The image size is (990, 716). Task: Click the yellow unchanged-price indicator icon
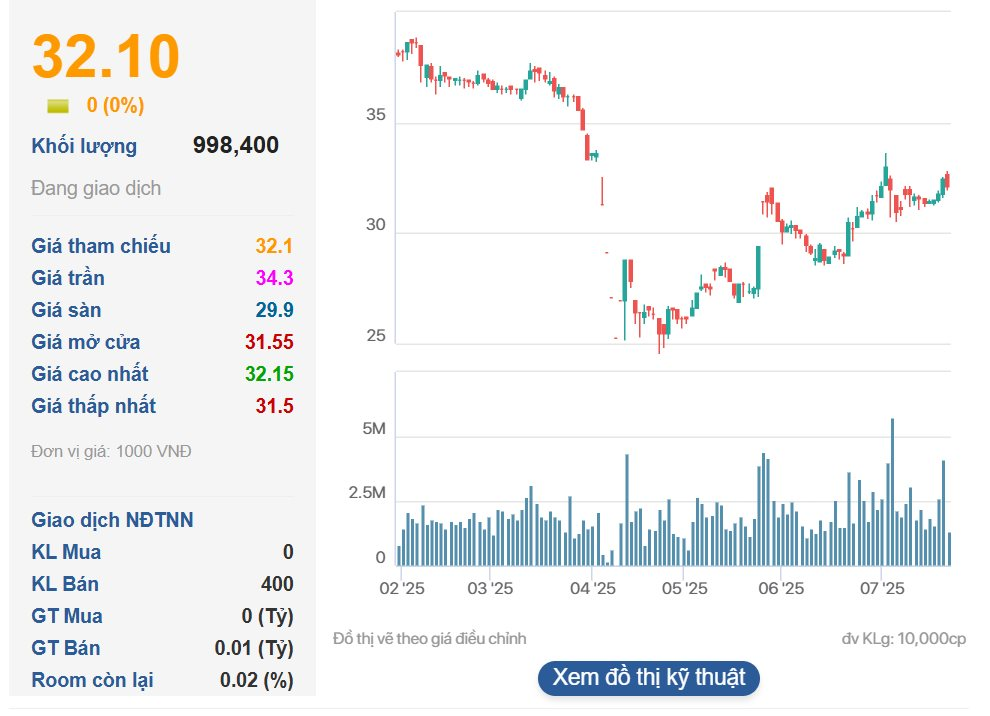[x=58, y=106]
